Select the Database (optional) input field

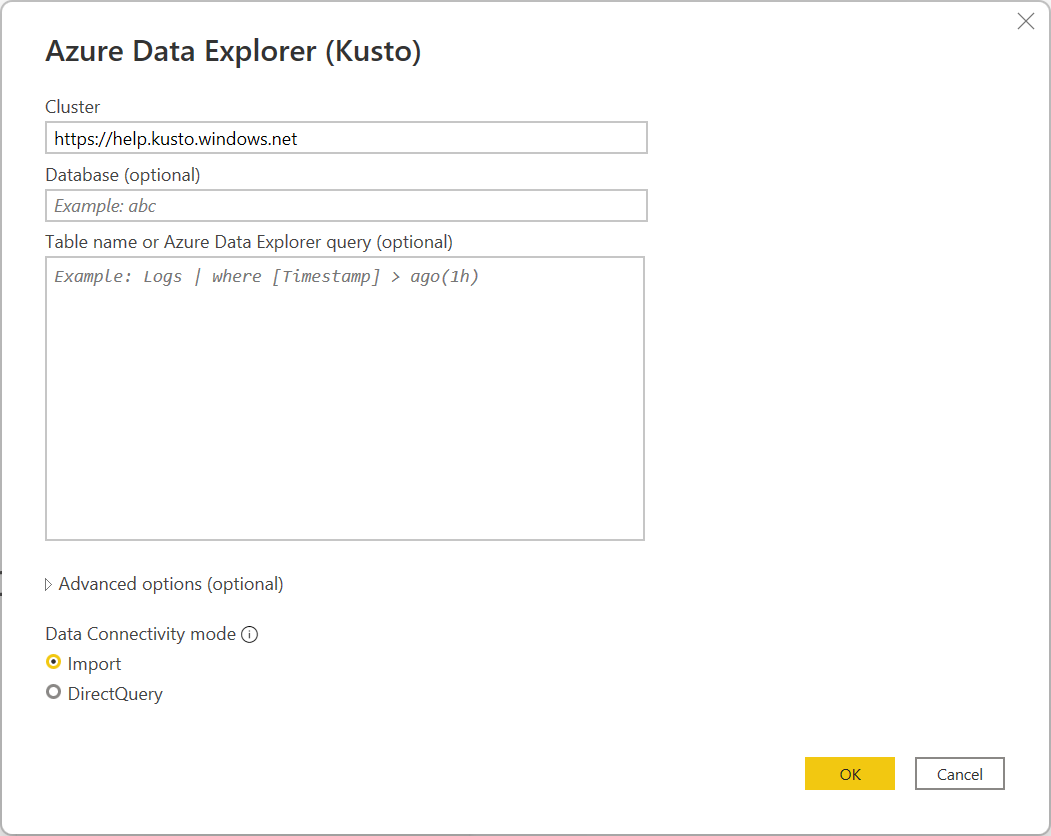coord(345,205)
